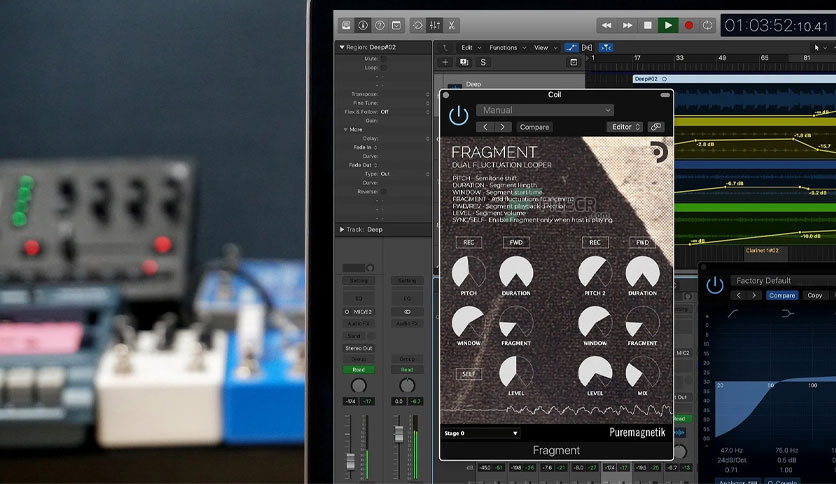This screenshot has height=484, width=836.
Task: Toggle the Cycle loop button
Action: pyautogui.click(x=708, y=25)
